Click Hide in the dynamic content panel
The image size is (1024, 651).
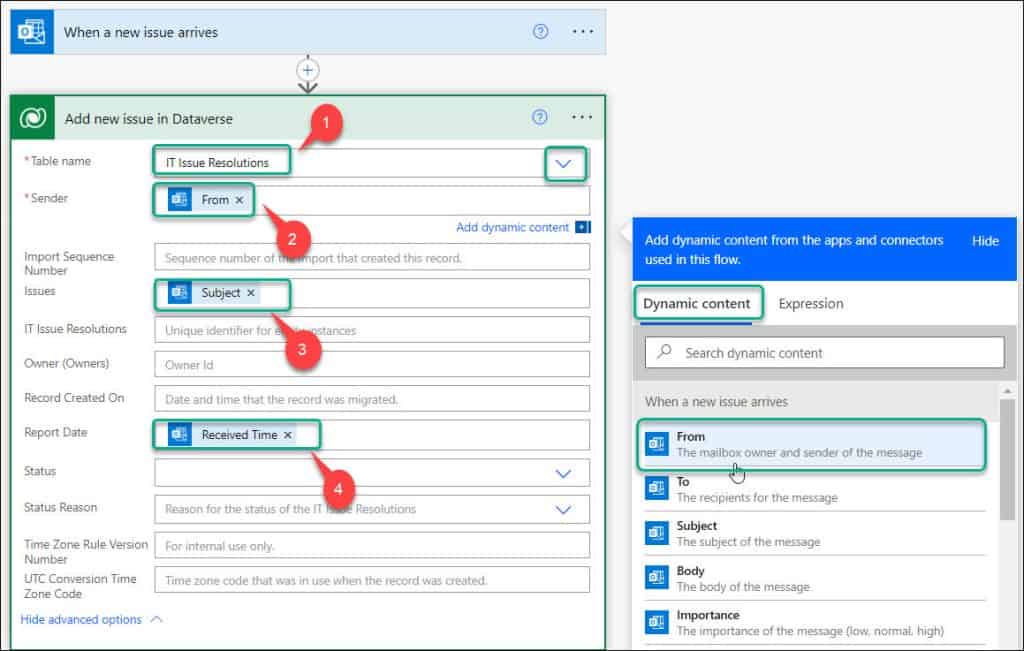pos(985,241)
